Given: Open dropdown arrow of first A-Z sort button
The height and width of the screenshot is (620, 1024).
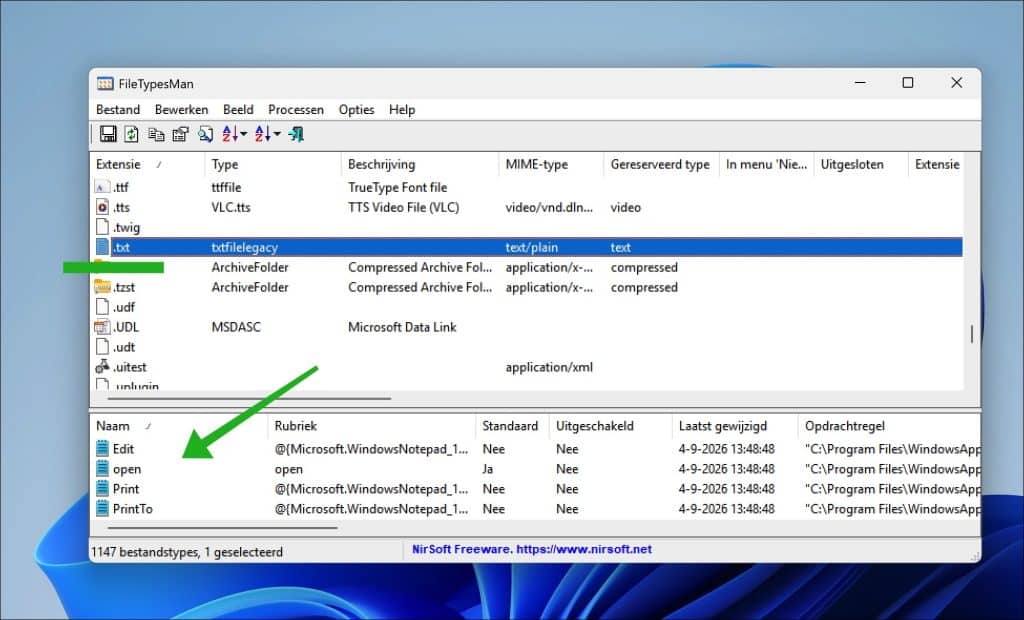Looking at the screenshot, I should 244,134.
